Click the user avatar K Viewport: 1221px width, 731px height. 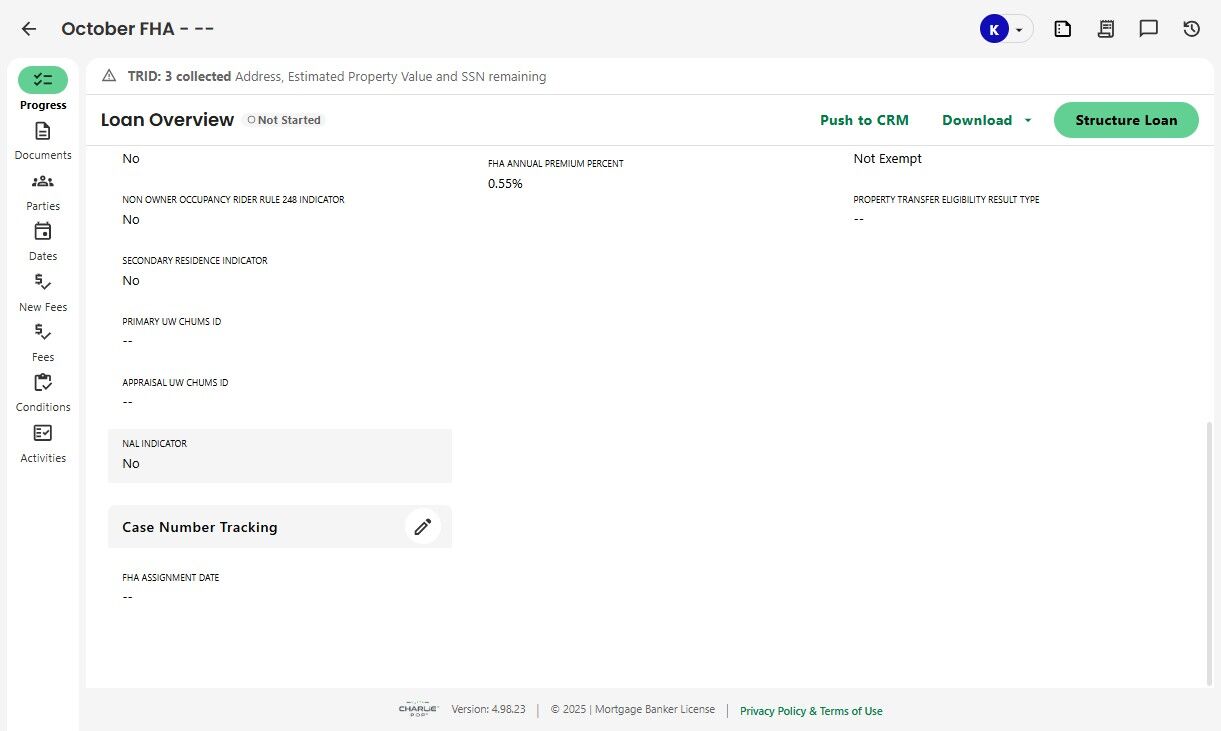click(993, 30)
